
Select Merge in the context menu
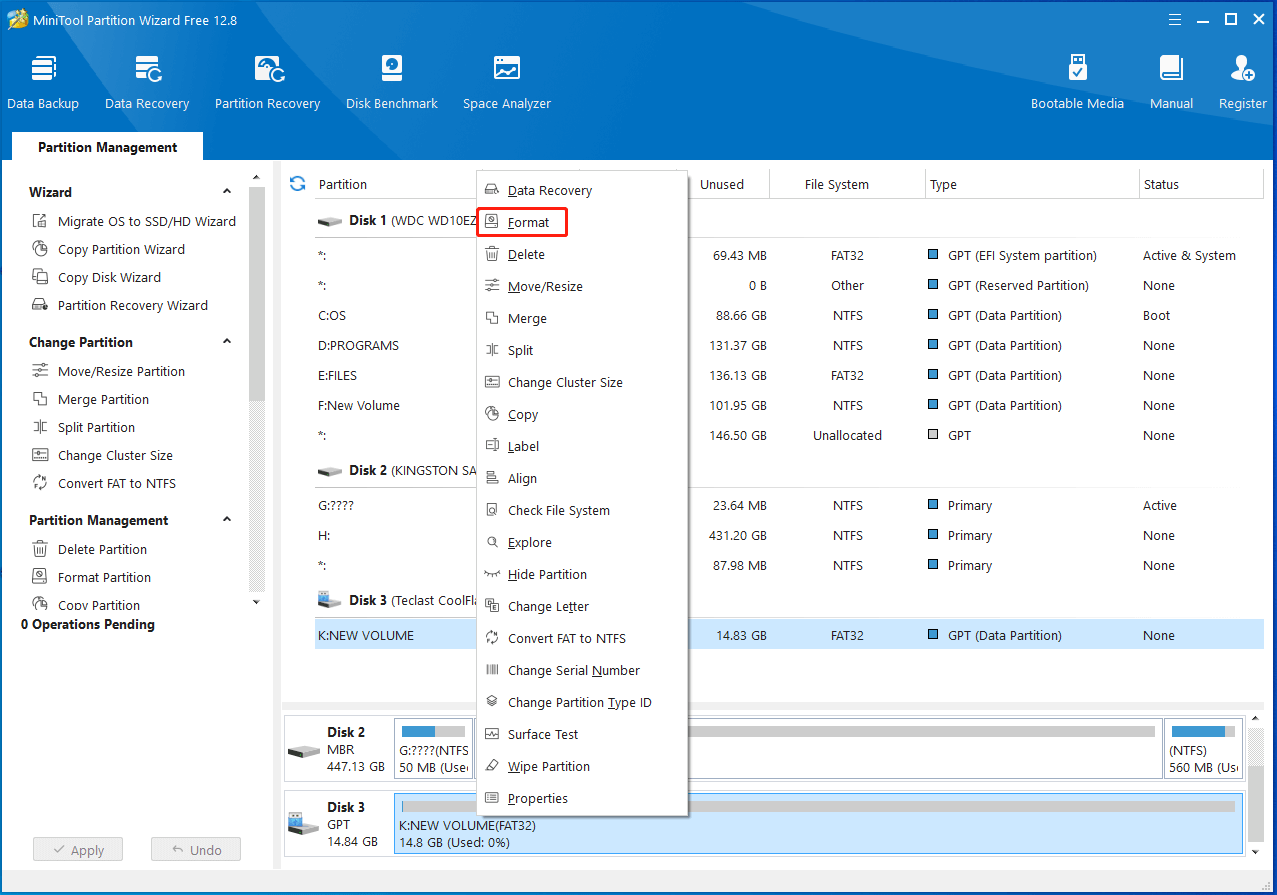(x=581, y=318)
